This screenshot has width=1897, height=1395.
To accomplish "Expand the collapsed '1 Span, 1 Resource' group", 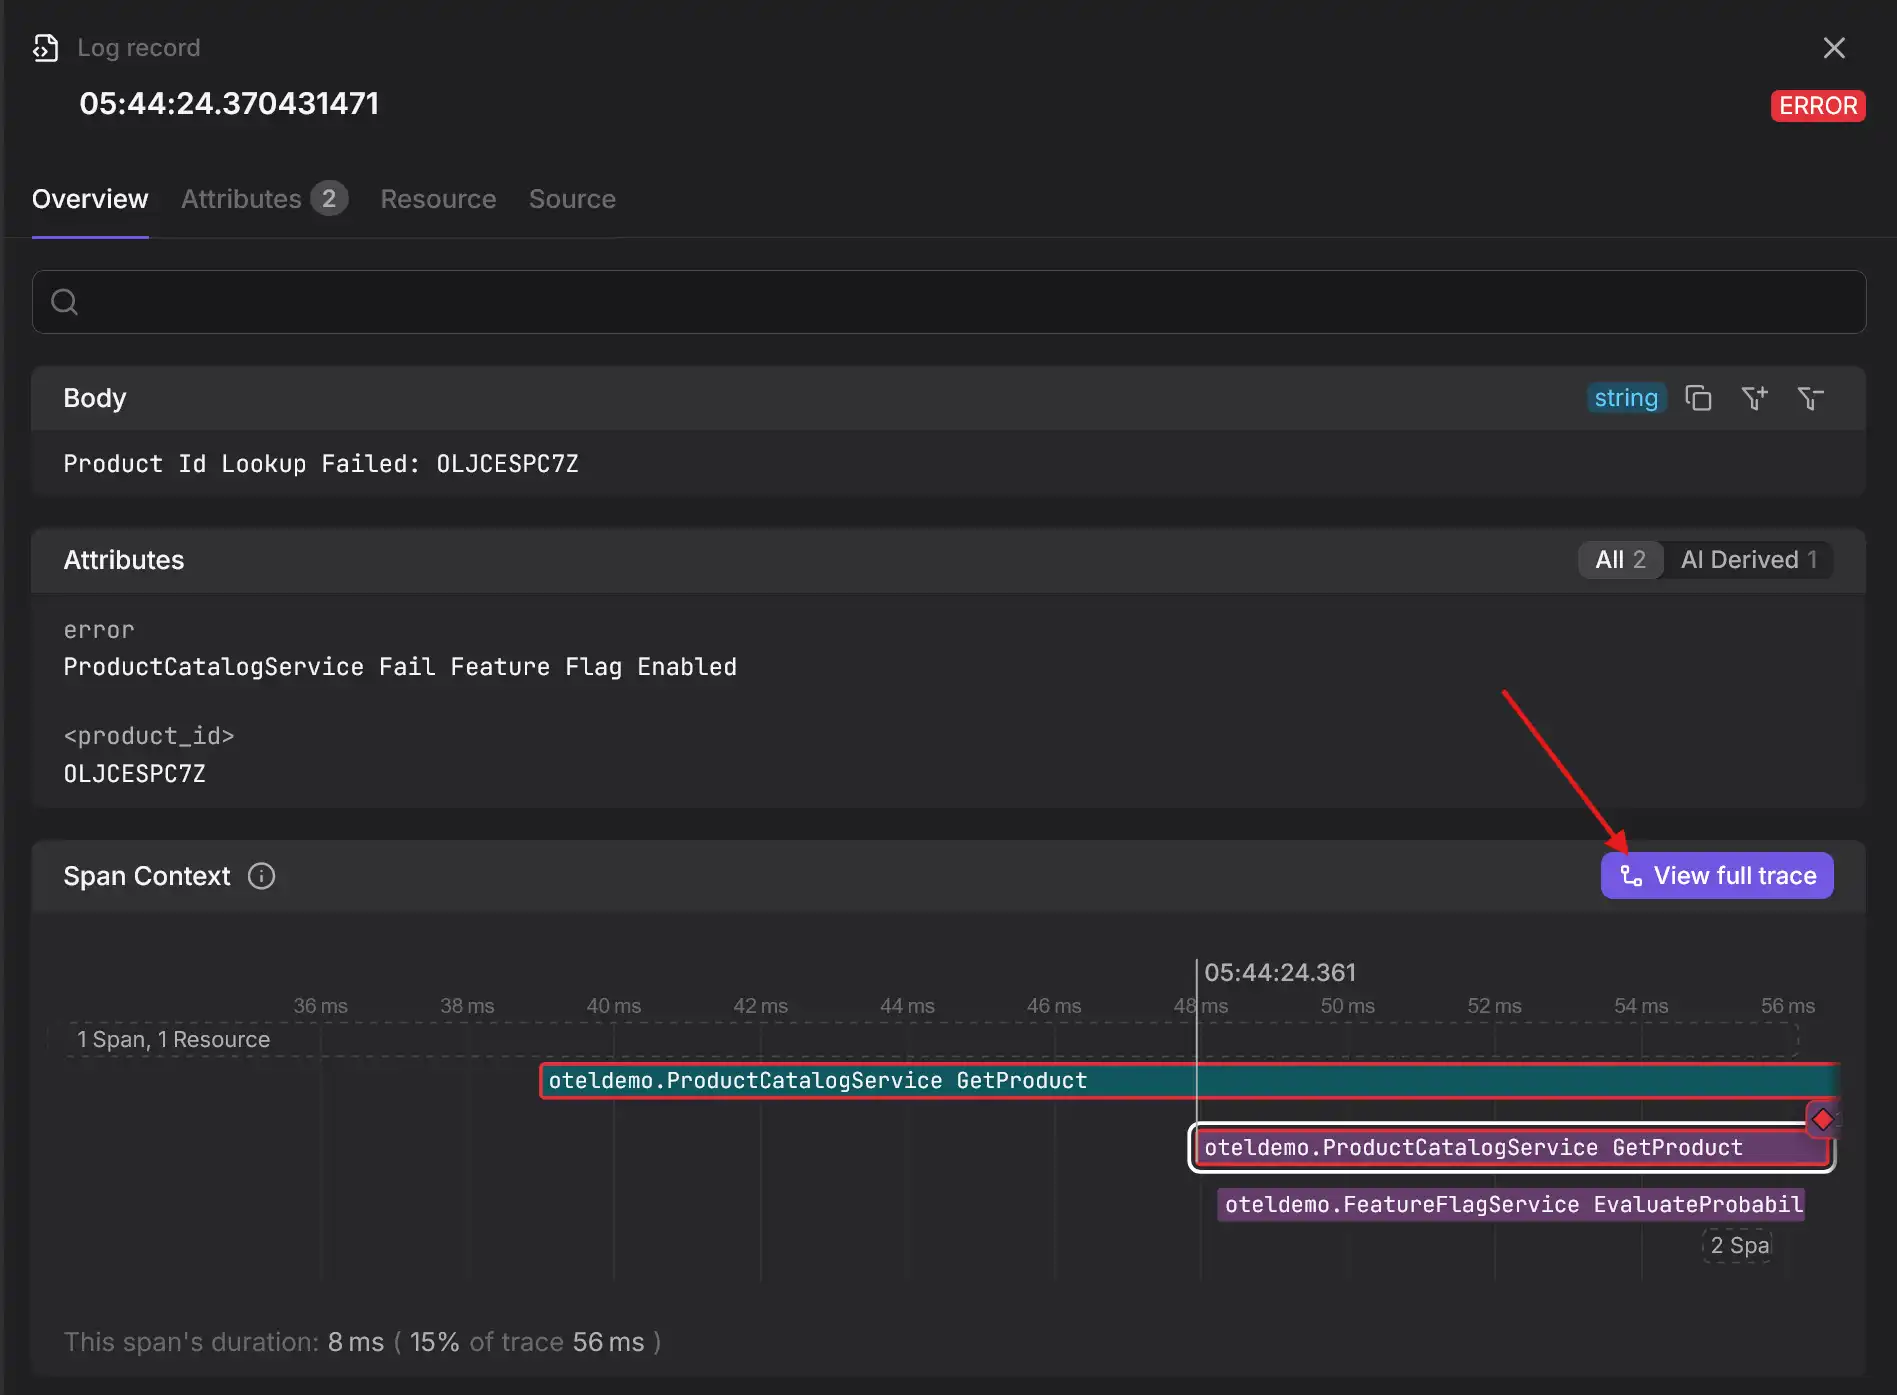I will 174,1040.
